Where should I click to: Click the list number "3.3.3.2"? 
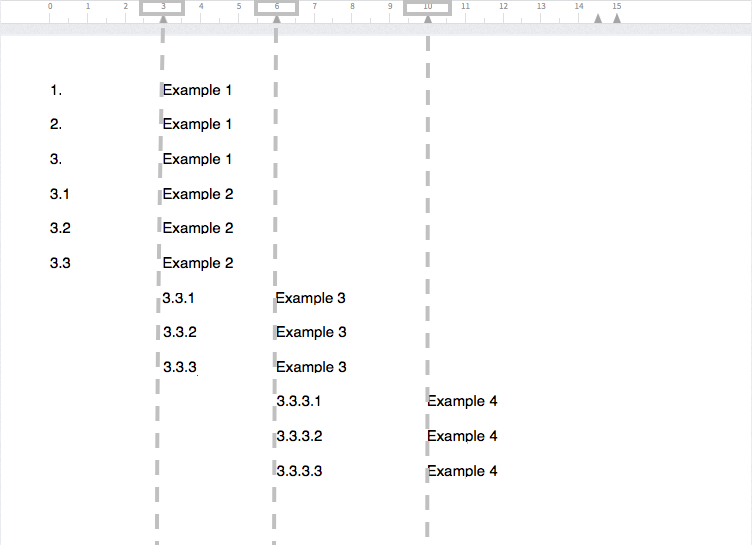299,436
